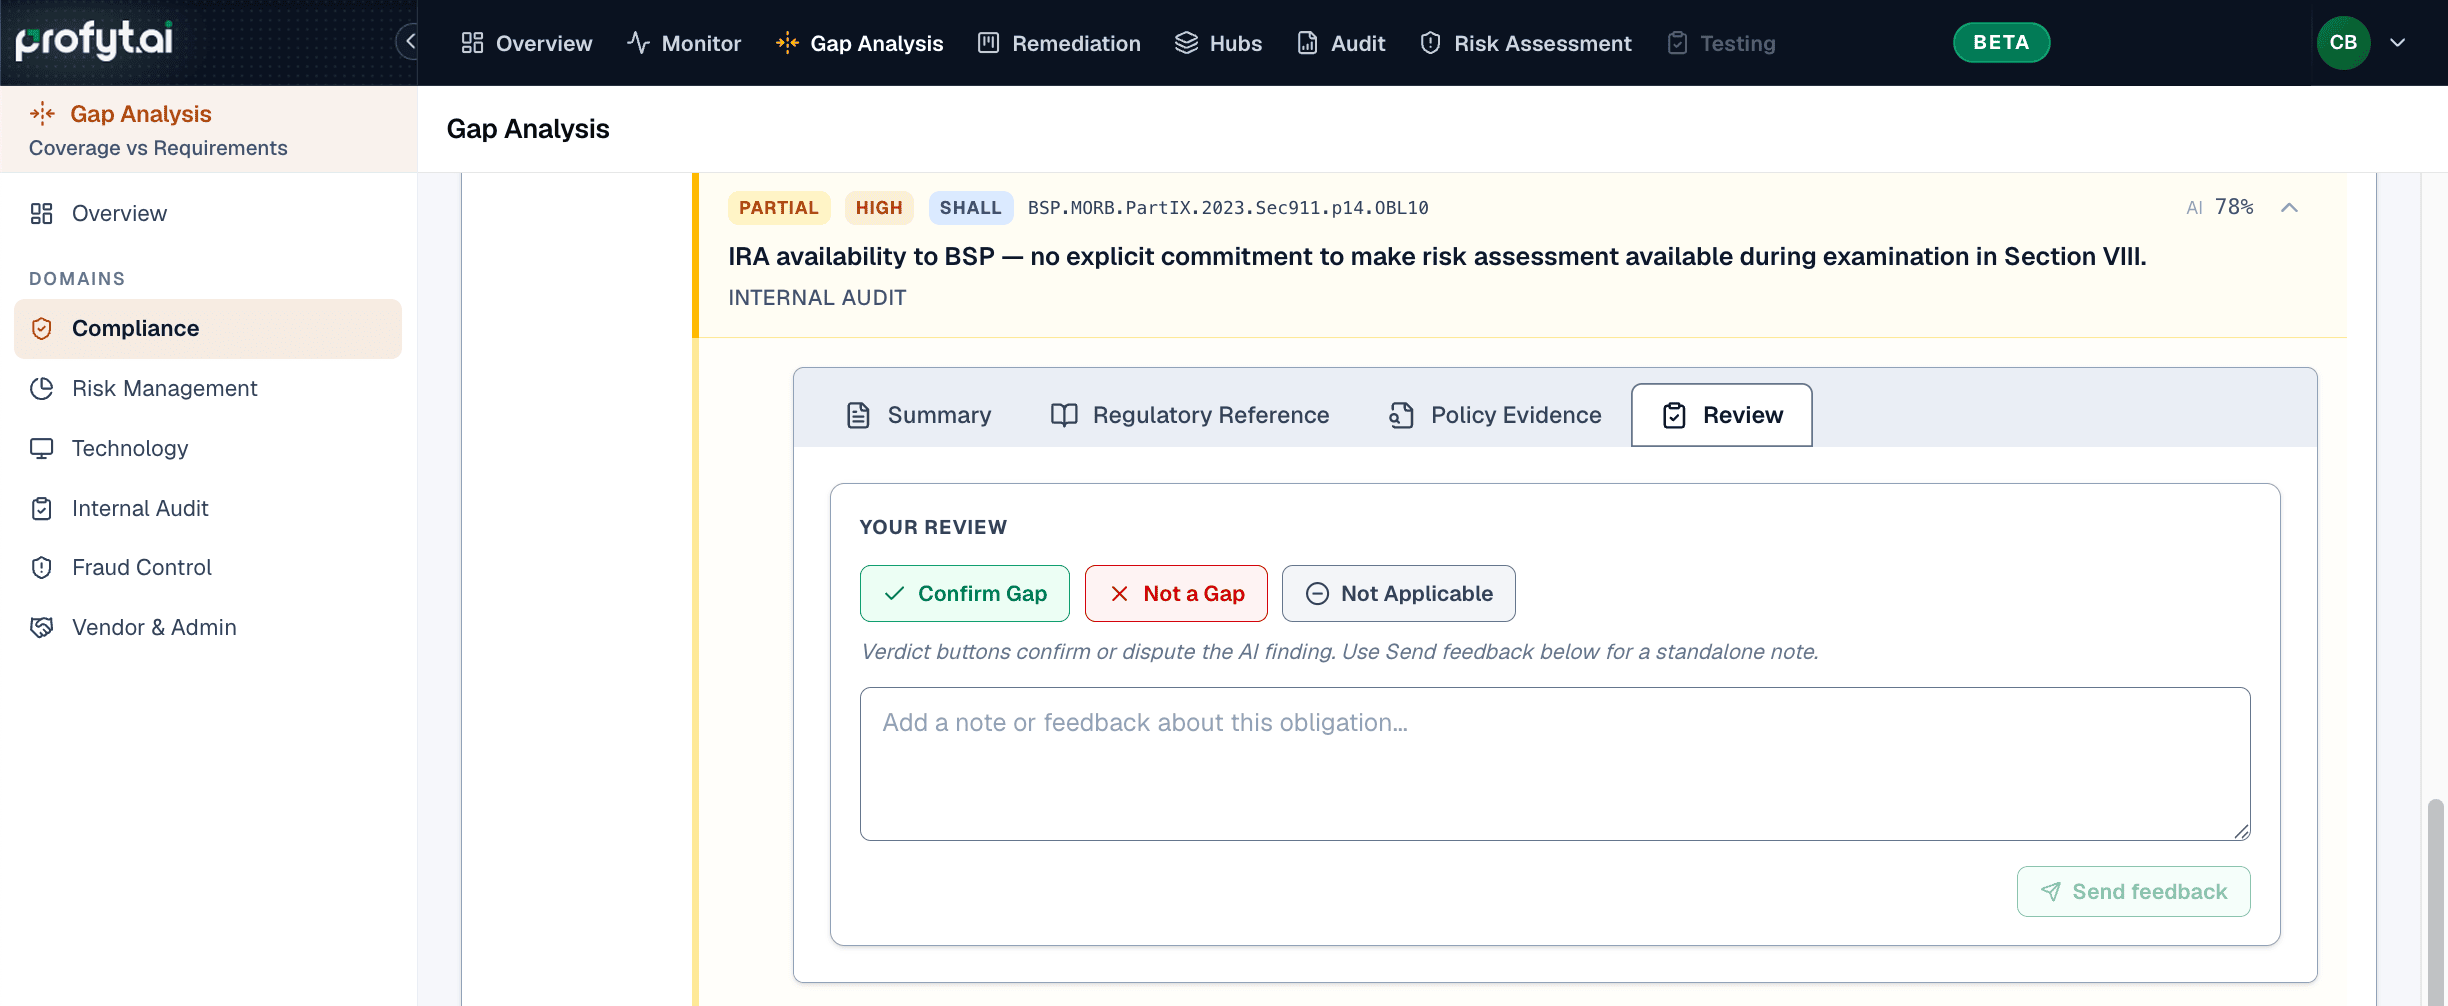Click the sidebar Overview grid icon
Screen dimensions: 2448x1006
tap(41, 214)
